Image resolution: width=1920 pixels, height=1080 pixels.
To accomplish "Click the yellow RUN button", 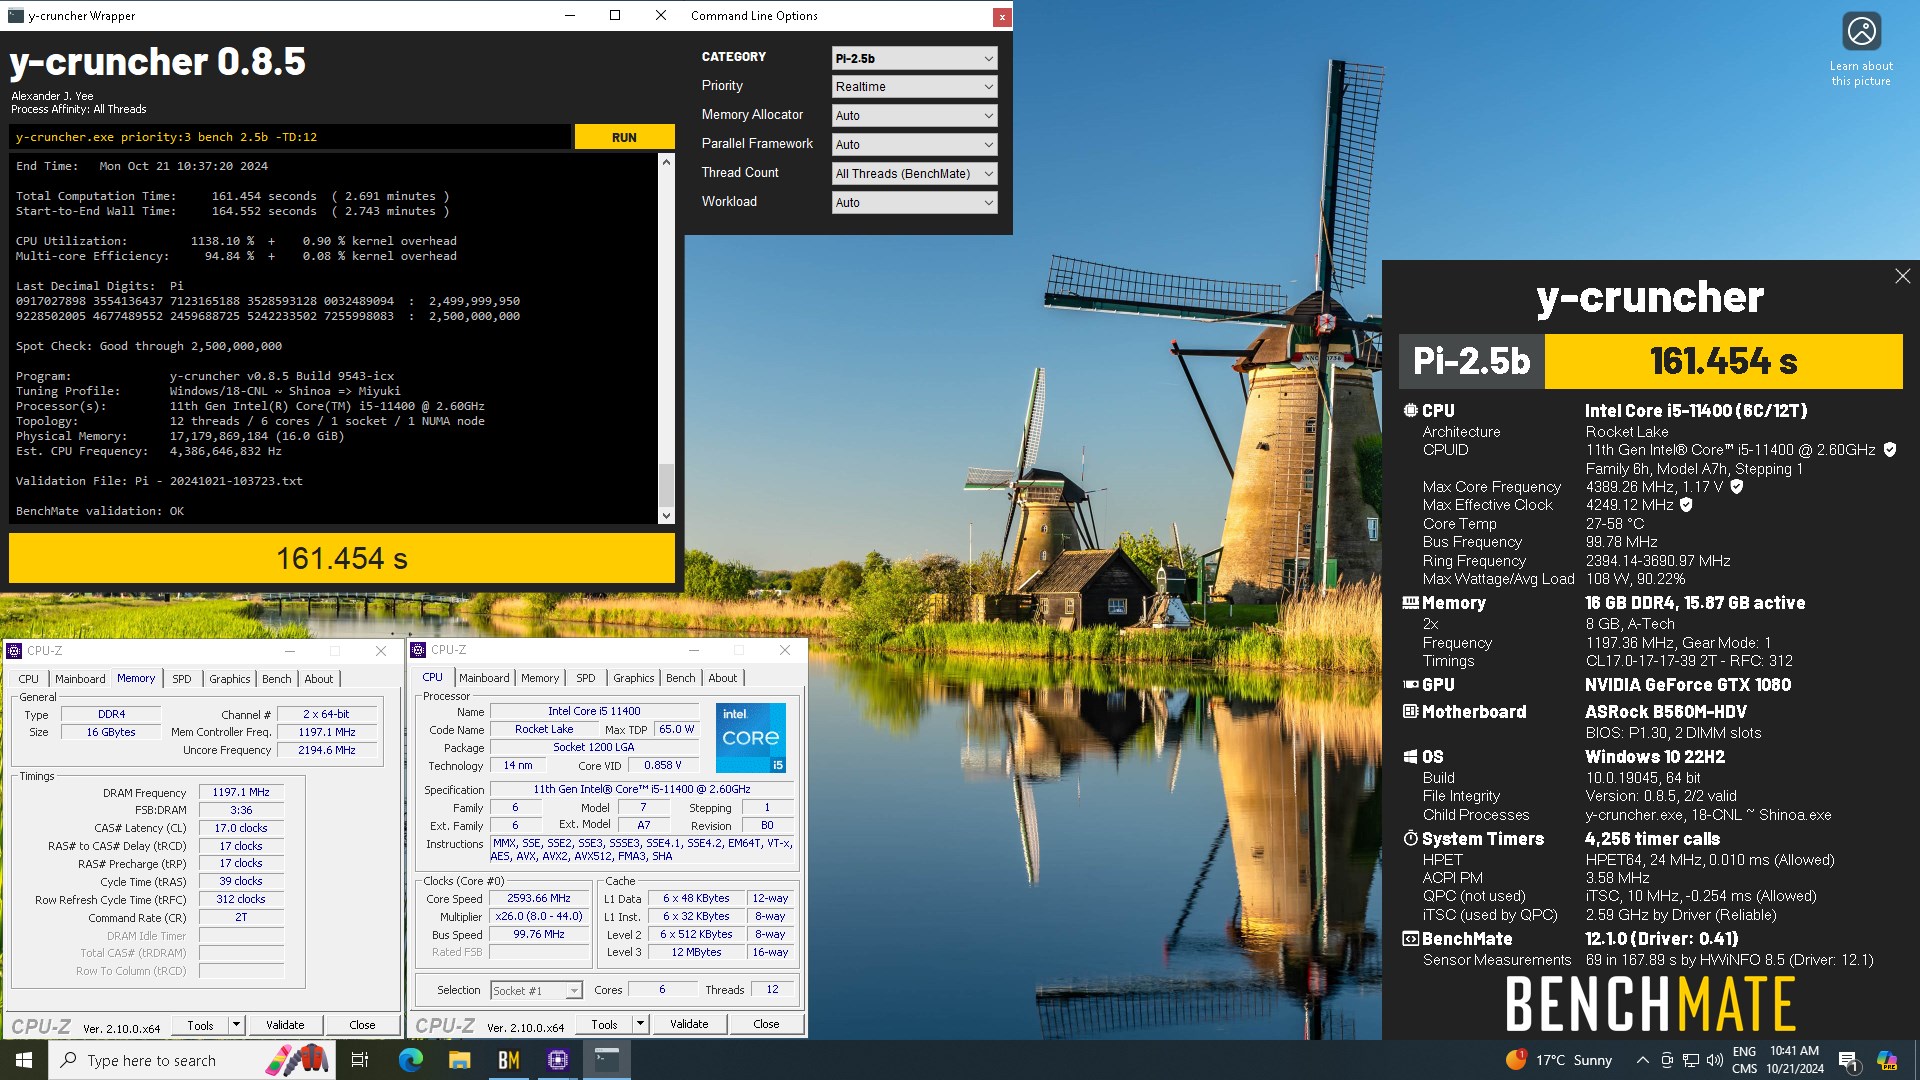I will [x=624, y=137].
